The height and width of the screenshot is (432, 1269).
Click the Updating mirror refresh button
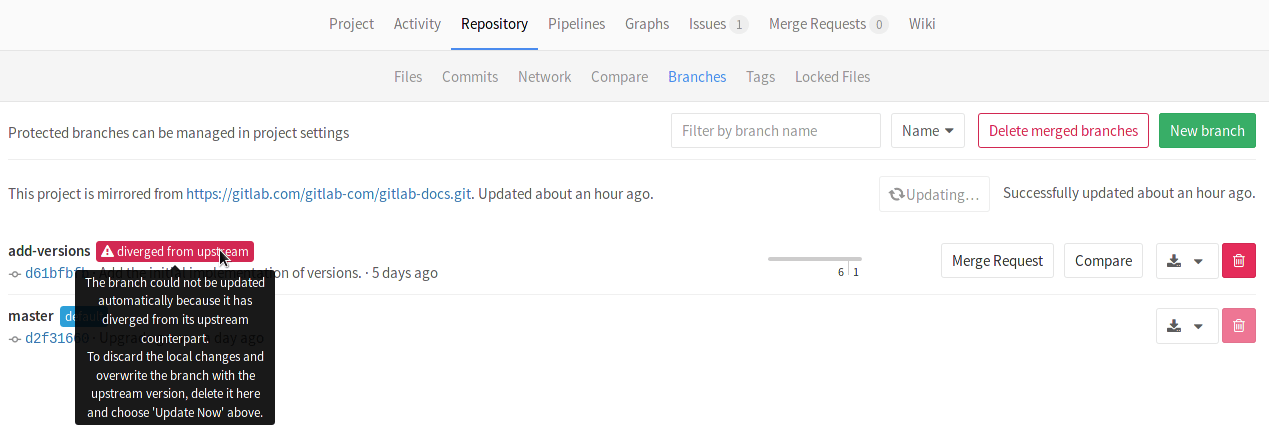click(934, 194)
